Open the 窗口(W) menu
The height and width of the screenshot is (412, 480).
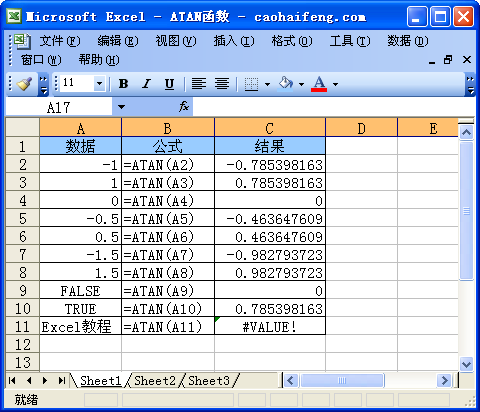point(41,60)
